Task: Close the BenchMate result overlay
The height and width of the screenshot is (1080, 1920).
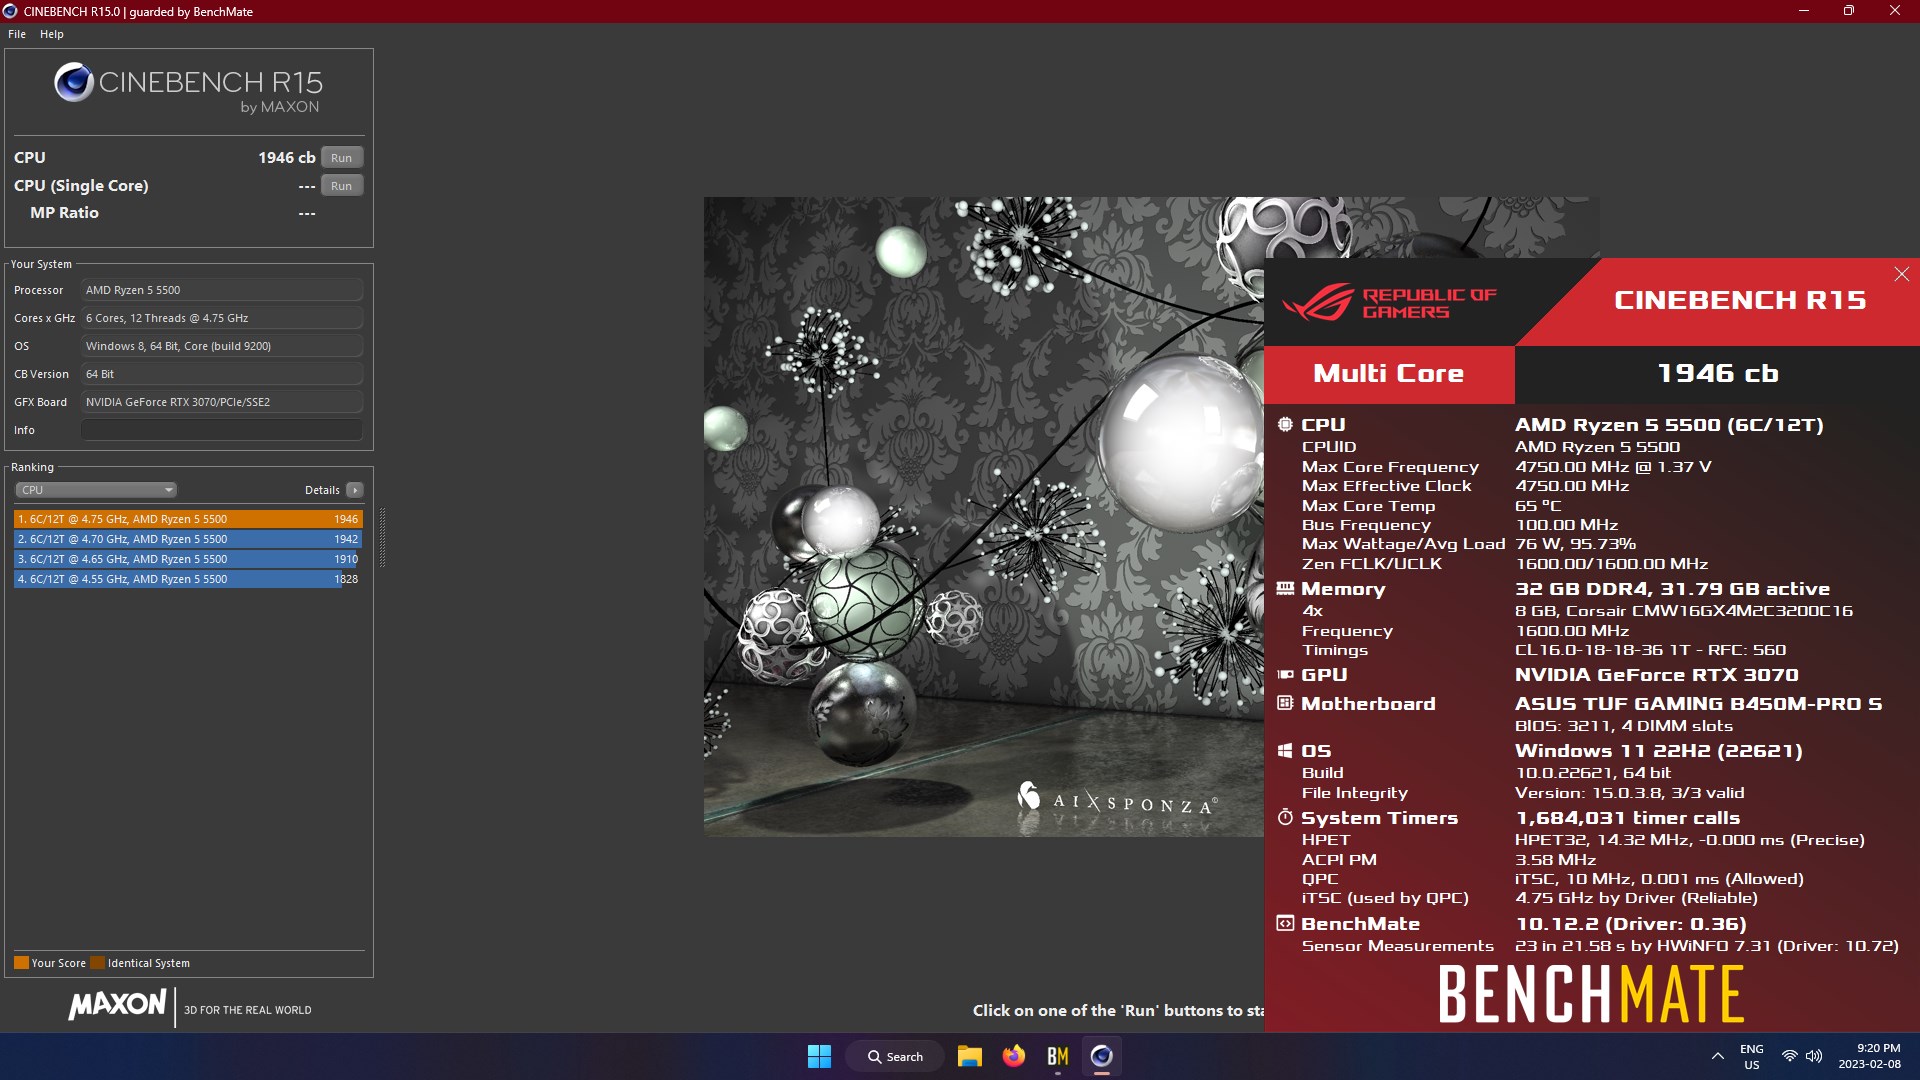Action: (1901, 274)
